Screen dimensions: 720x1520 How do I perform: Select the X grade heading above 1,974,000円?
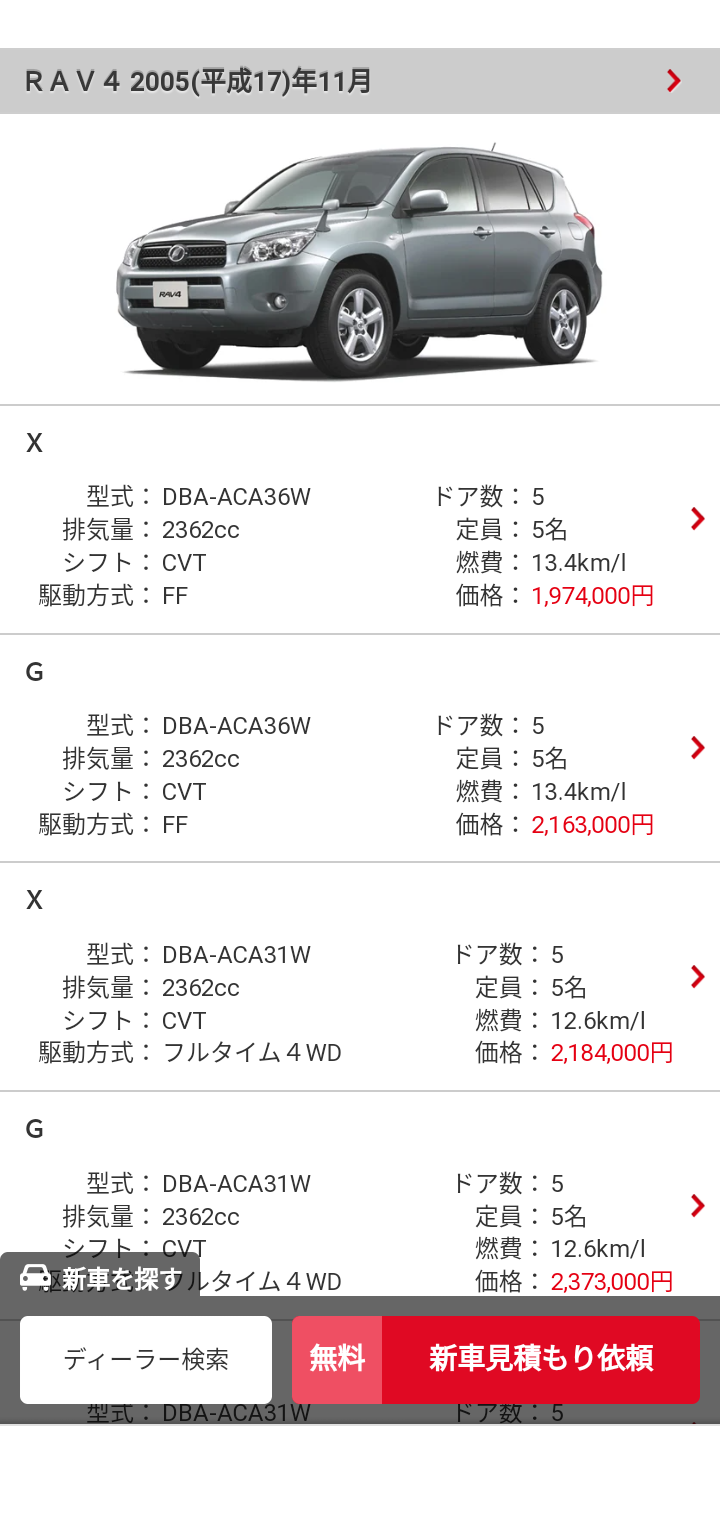[34, 443]
